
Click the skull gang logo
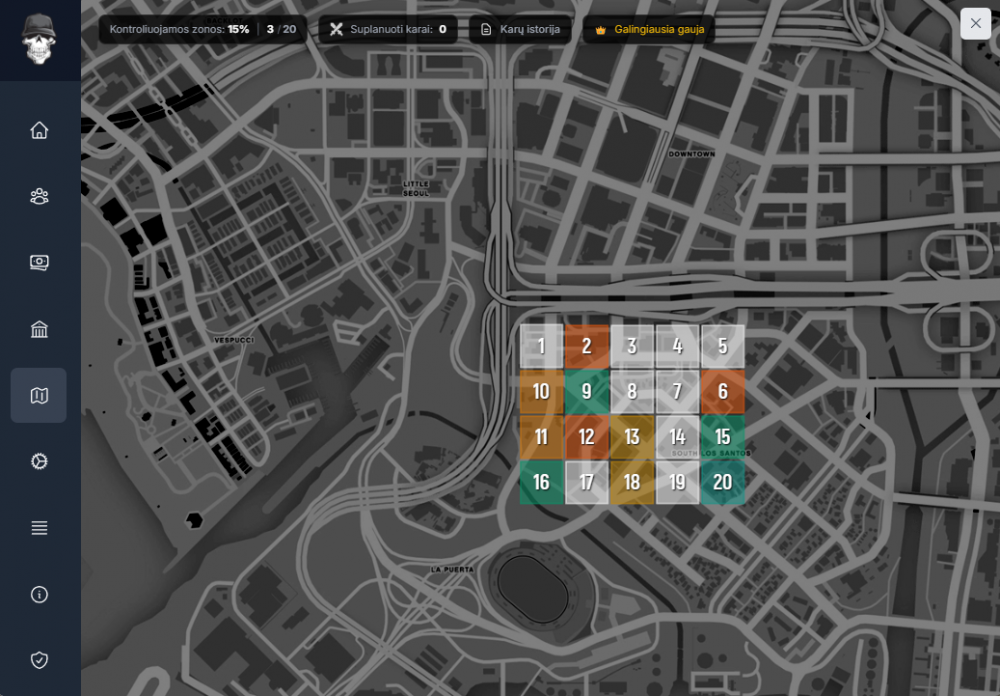(39, 40)
